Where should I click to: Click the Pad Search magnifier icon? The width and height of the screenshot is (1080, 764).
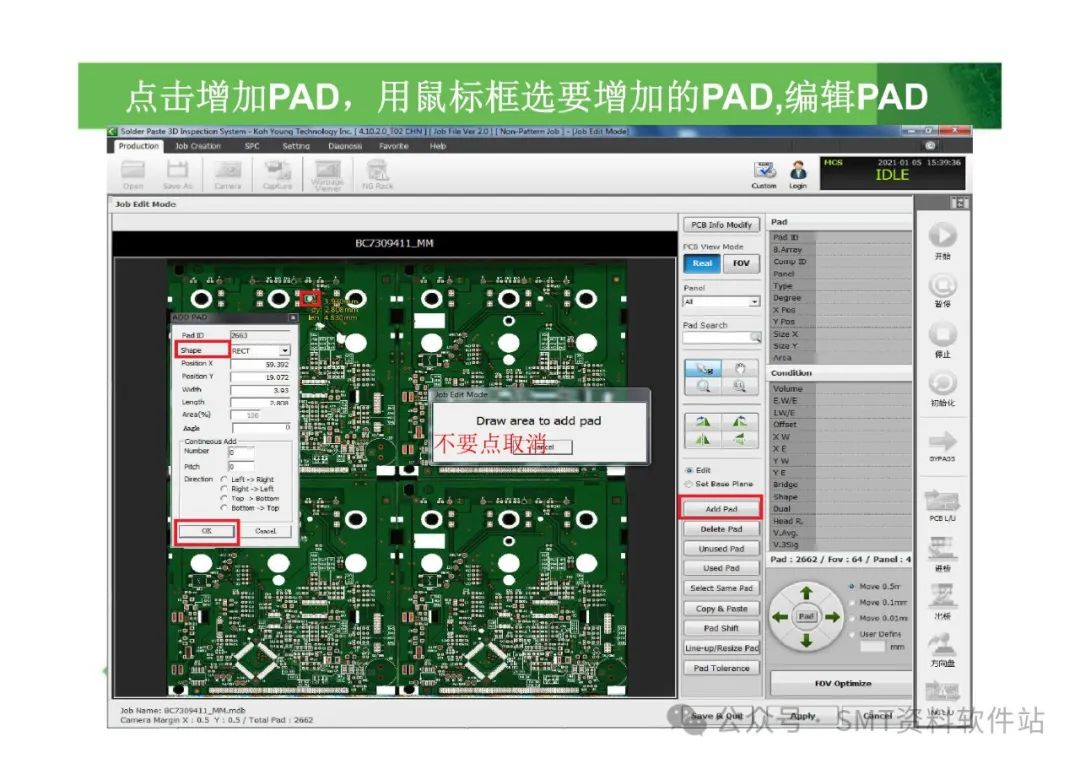(x=756, y=338)
